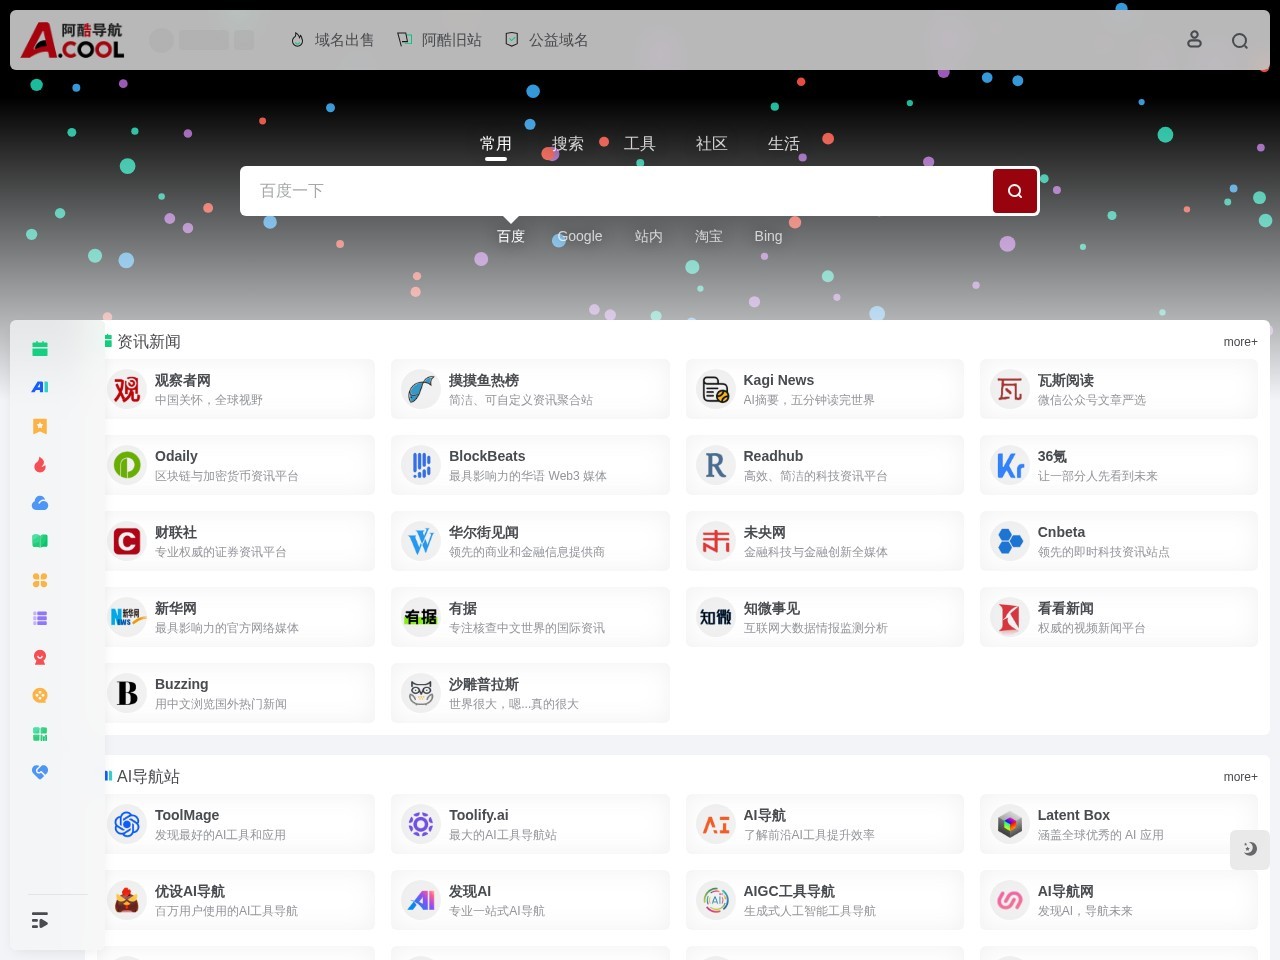Click the red search submit button
The width and height of the screenshot is (1280, 960).
tap(1014, 191)
